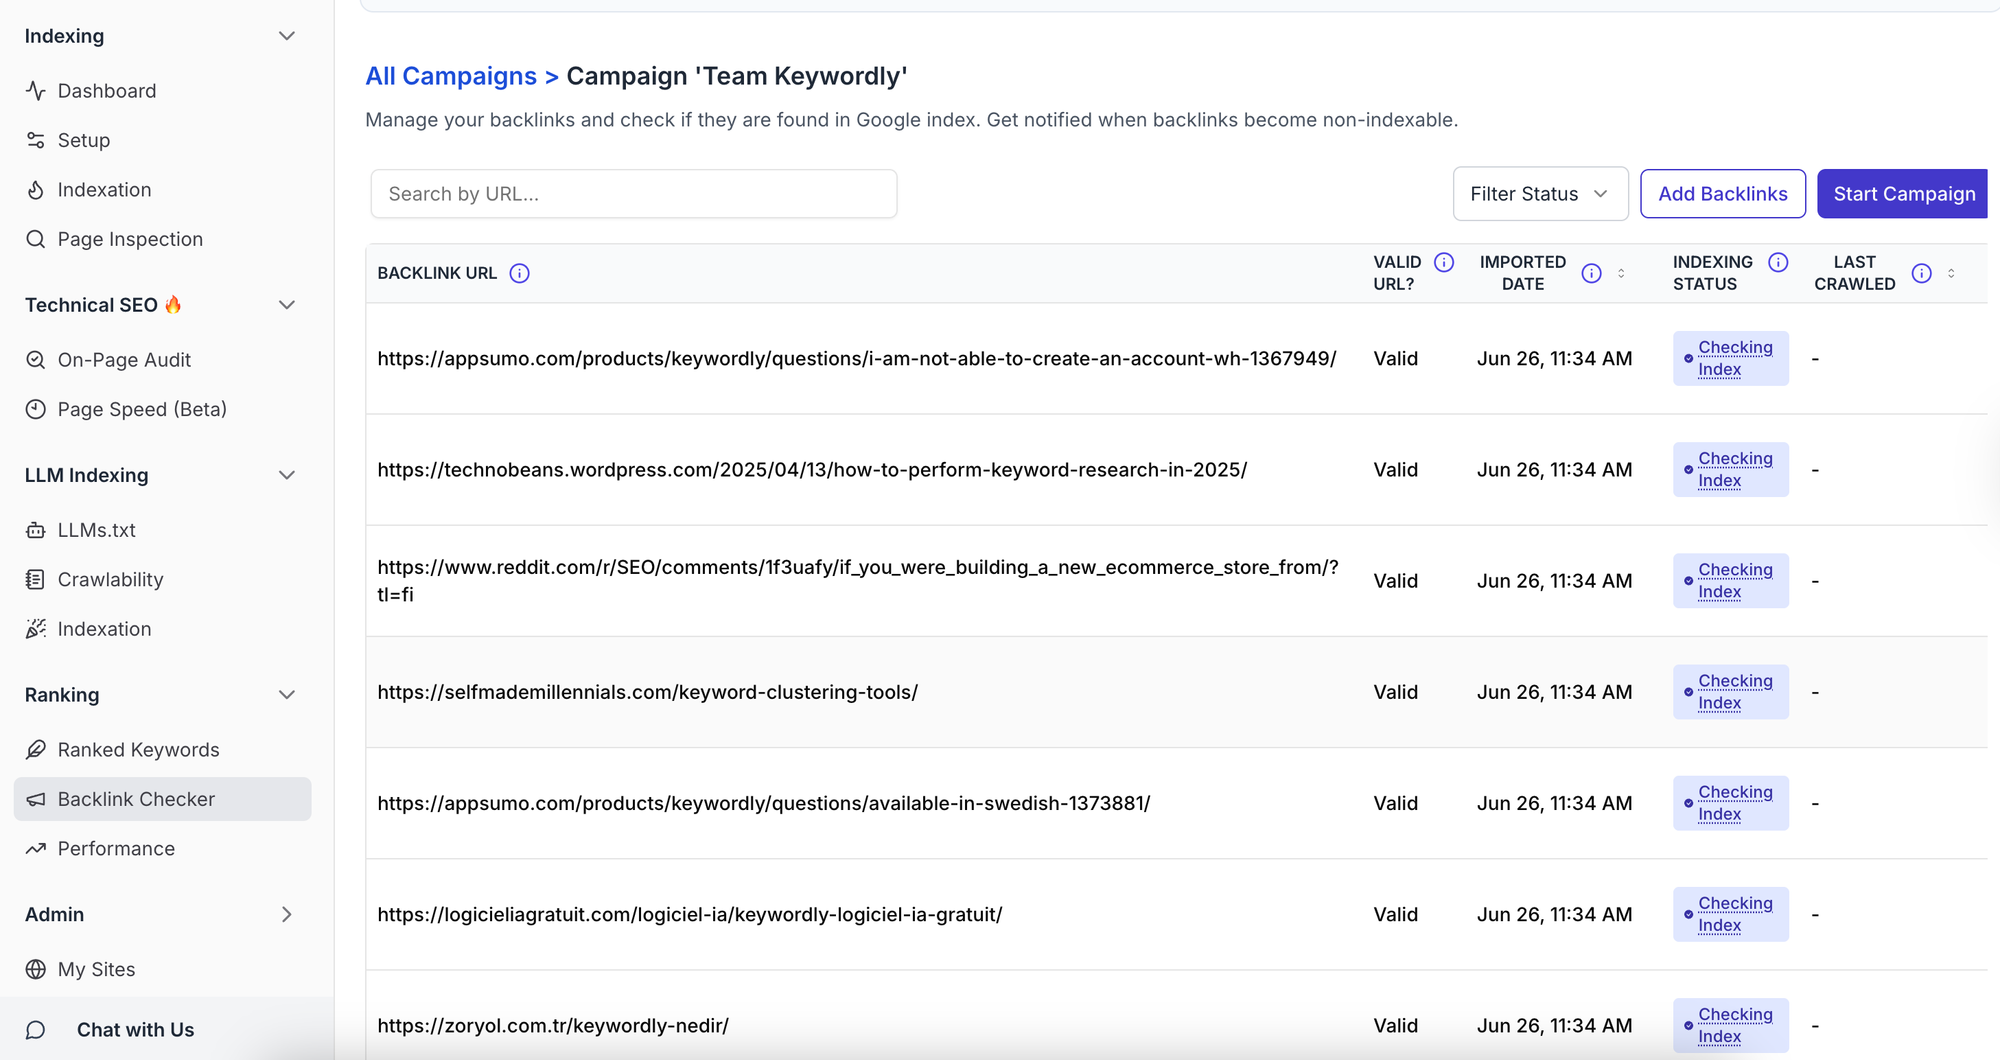Click the logicieliagratuit.com backlink URL
This screenshot has height=1060, width=2000.
pos(690,914)
